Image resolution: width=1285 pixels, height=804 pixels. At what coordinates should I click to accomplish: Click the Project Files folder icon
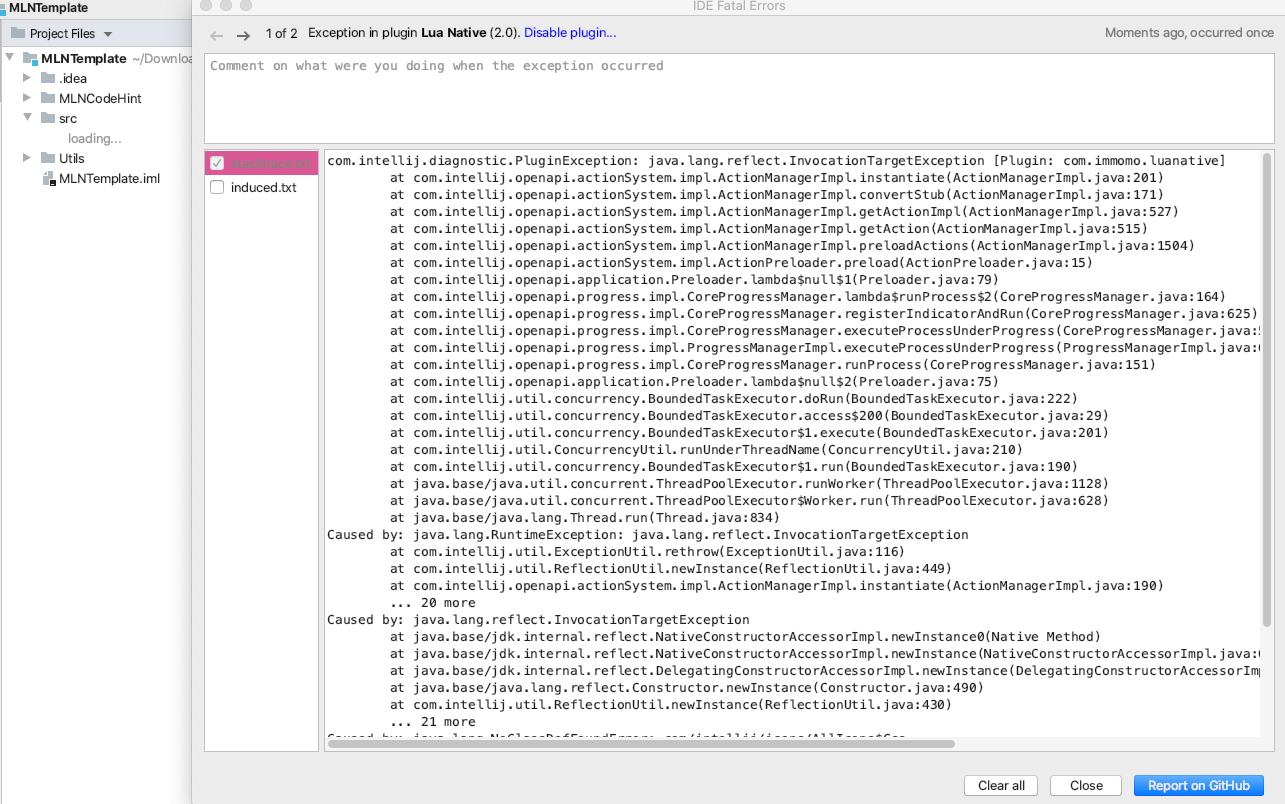click(18, 33)
